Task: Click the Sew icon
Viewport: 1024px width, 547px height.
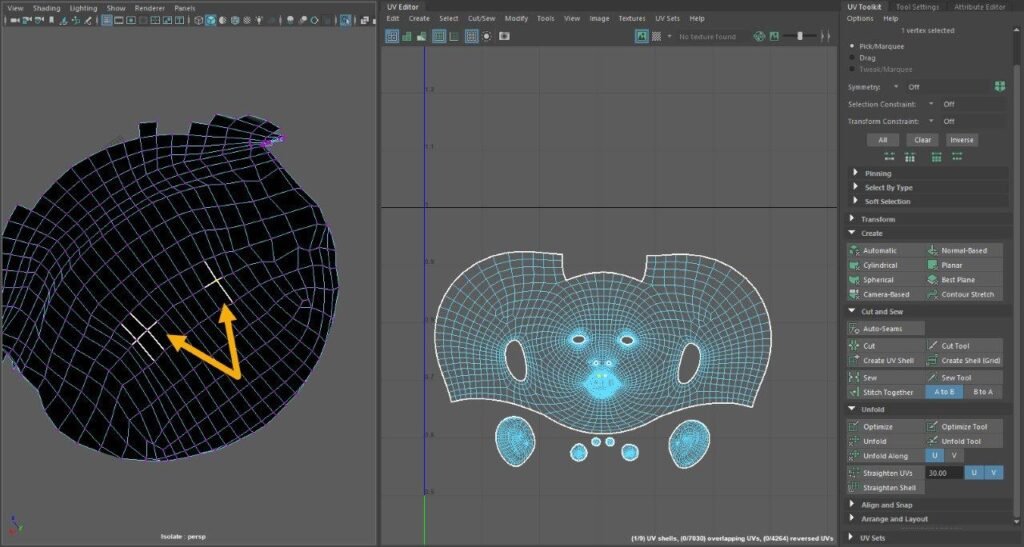Action: pos(854,378)
